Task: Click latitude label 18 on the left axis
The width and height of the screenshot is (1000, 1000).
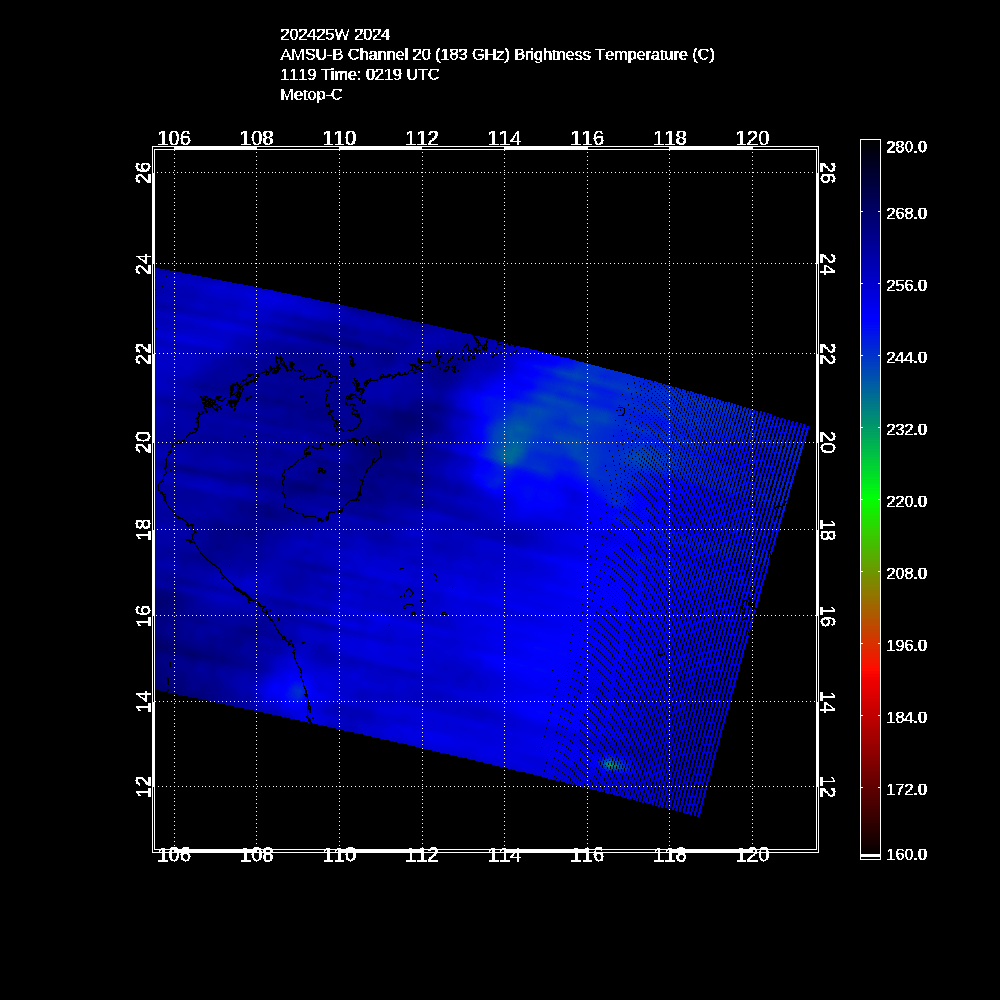Action: point(143,530)
